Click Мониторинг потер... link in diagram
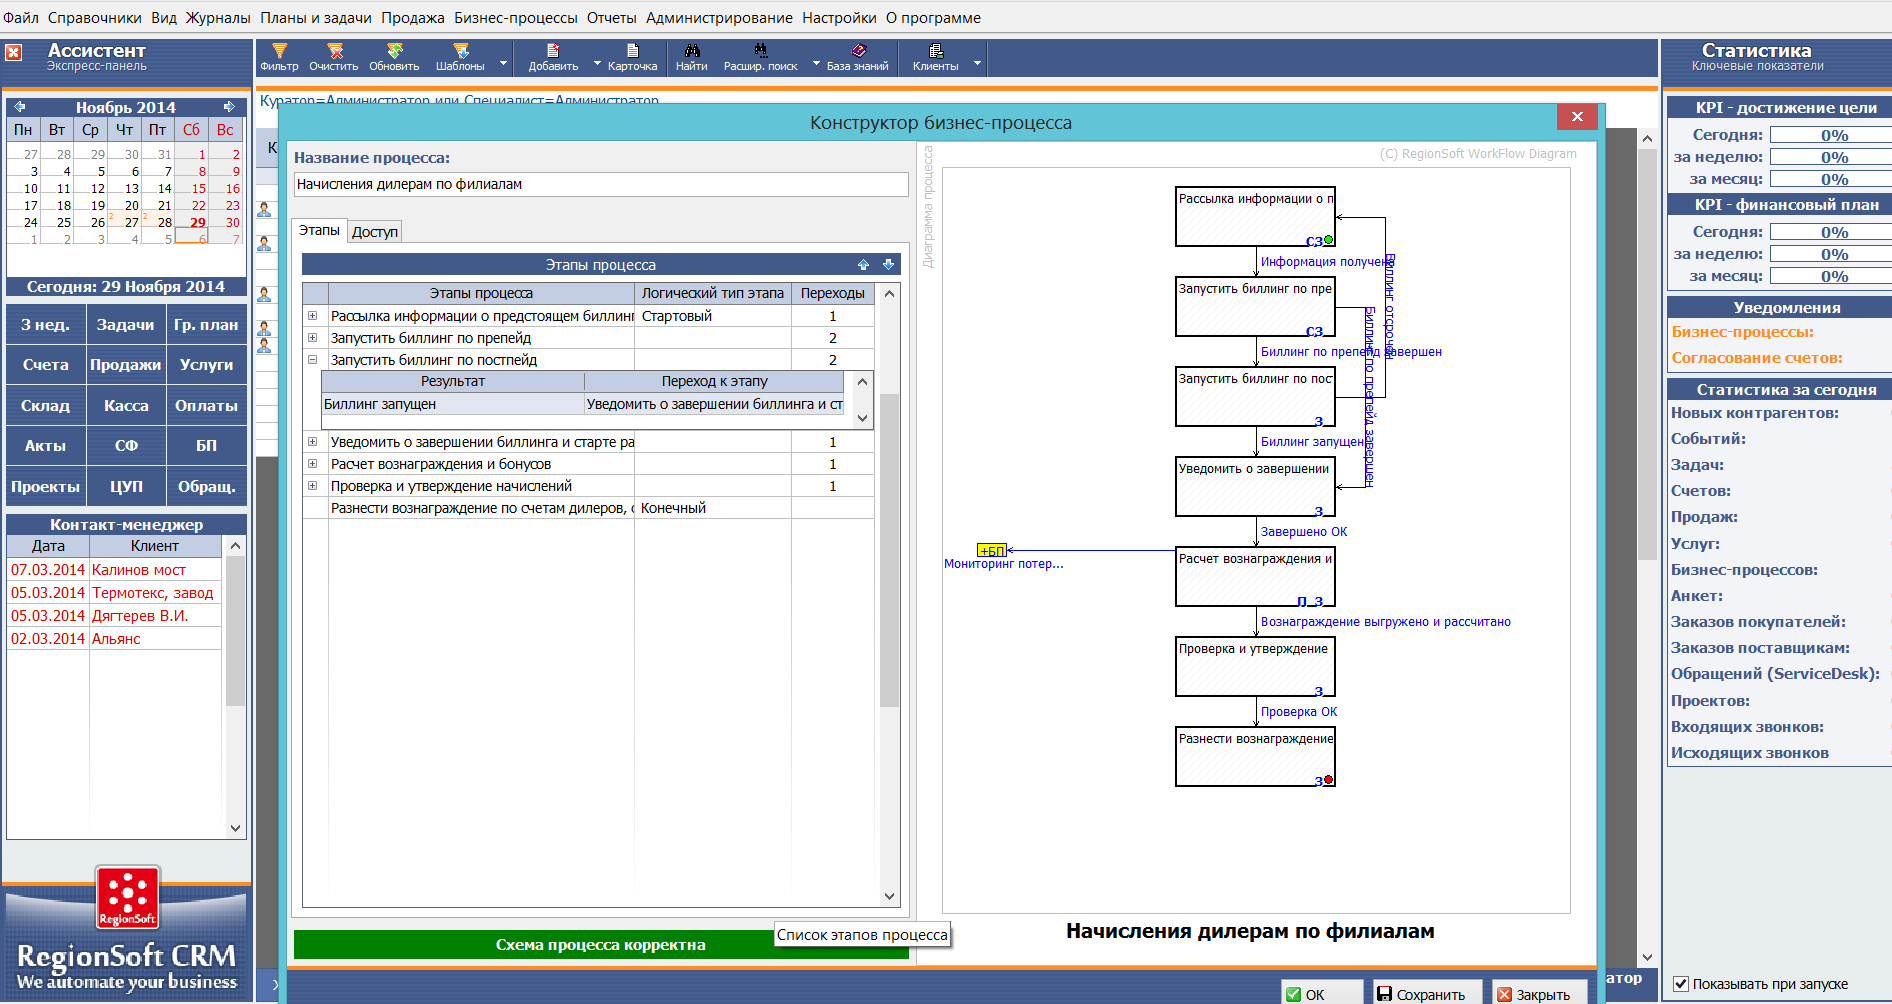The height and width of the screenshot is (1004, 1892). 1004,564
